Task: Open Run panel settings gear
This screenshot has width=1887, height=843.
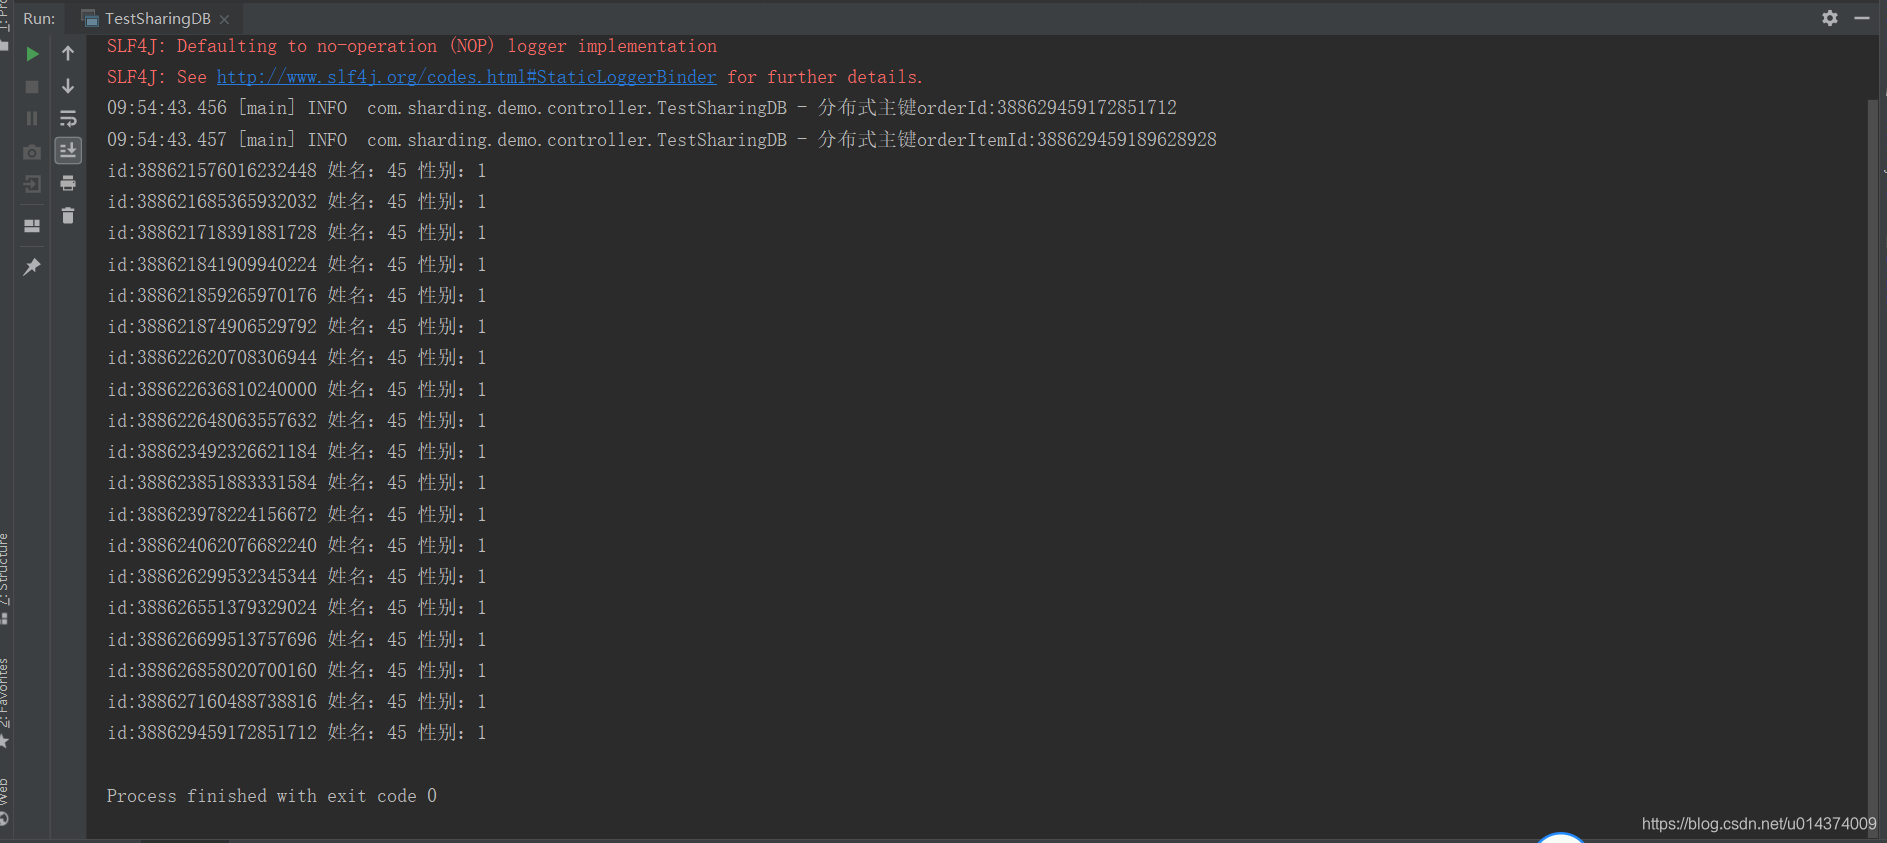Action: (x=1830, y=18)
